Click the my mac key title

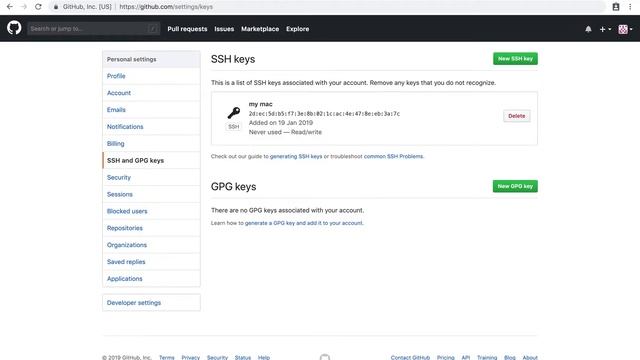pos(260,104)
